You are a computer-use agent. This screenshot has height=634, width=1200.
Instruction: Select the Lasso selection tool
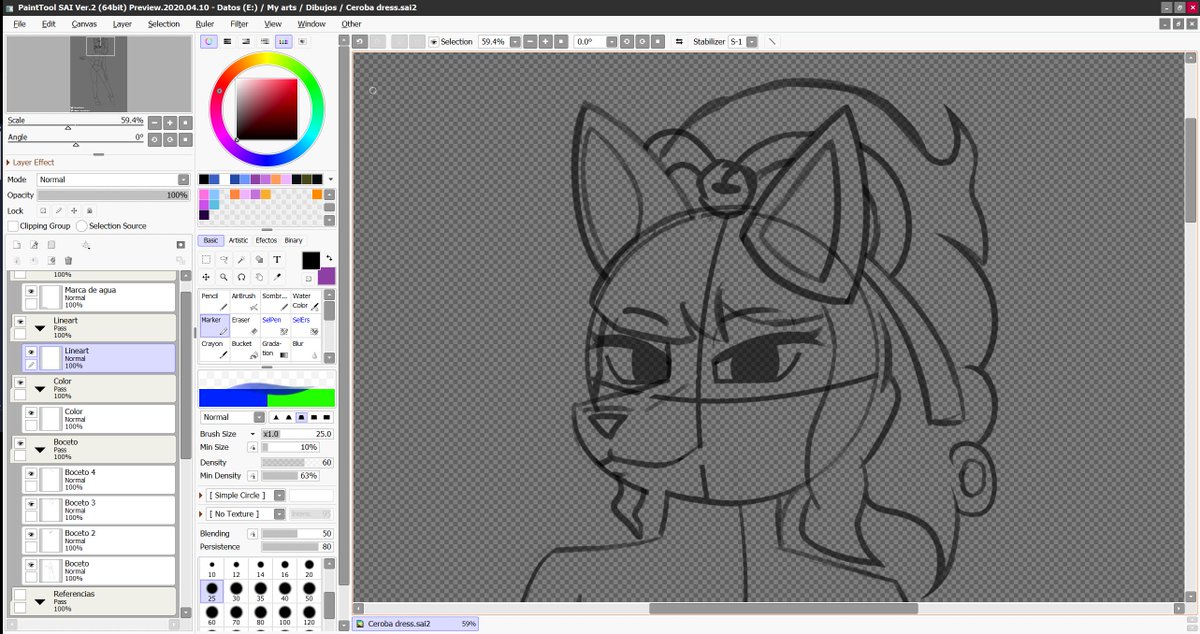(224, 259)
